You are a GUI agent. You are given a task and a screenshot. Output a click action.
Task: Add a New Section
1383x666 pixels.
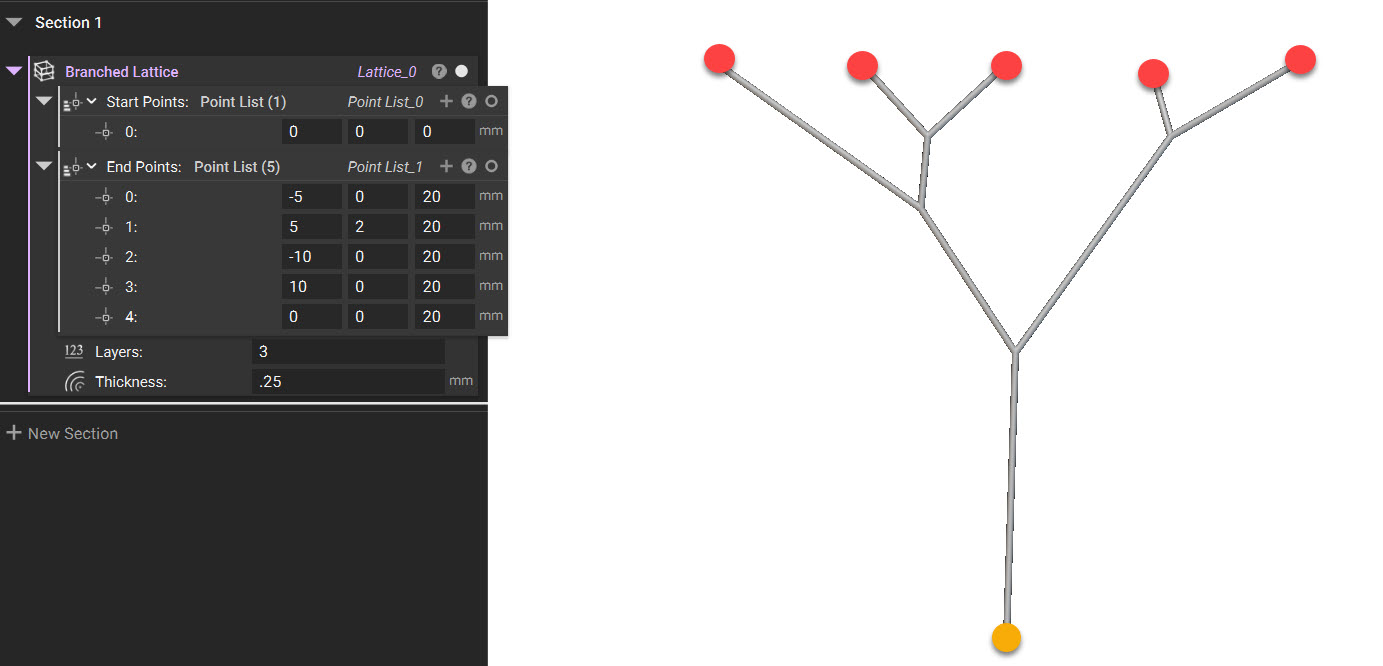[x=62, y=433]
